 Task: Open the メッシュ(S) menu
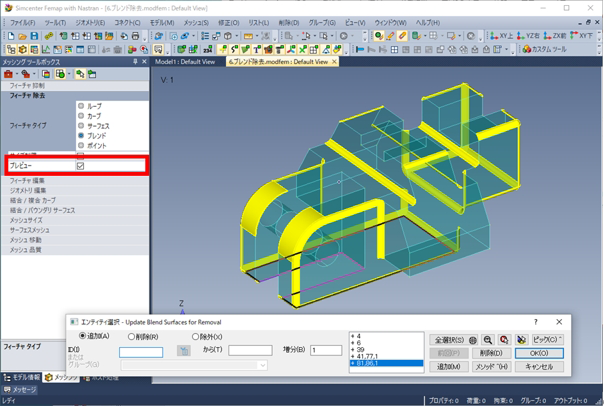coord(196,23)
